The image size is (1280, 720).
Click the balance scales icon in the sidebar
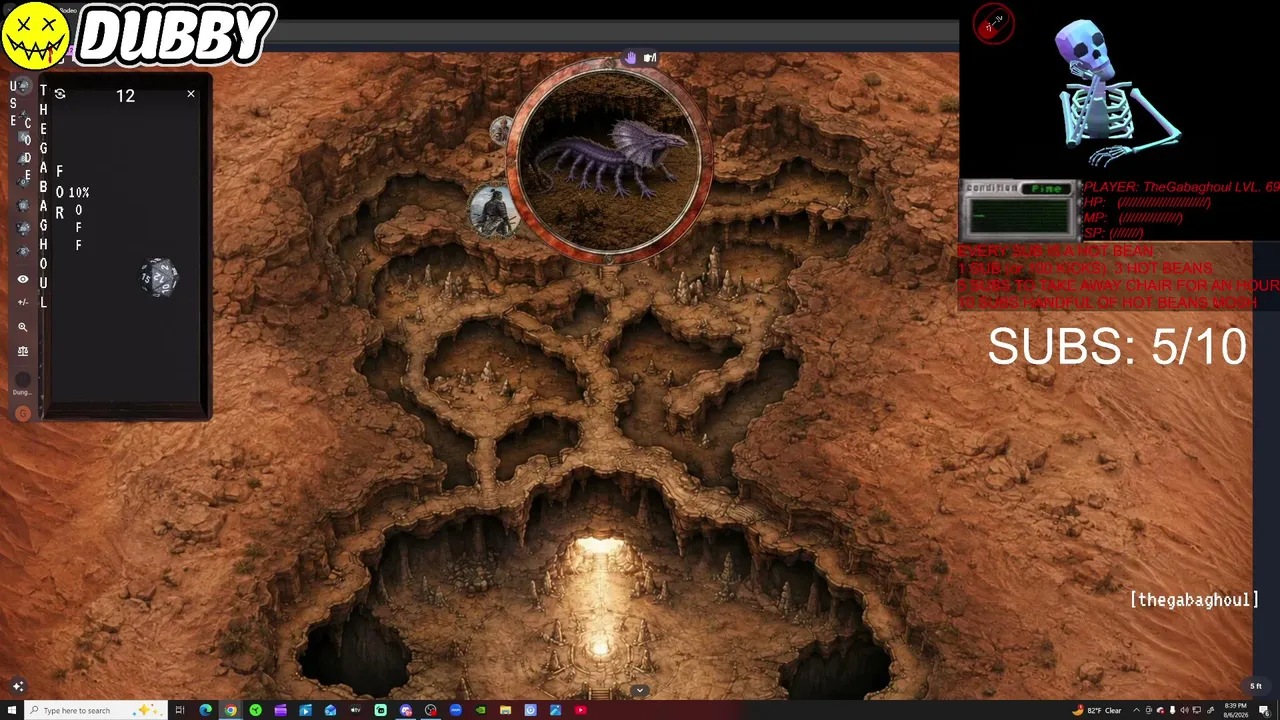(x=23, y=351)
